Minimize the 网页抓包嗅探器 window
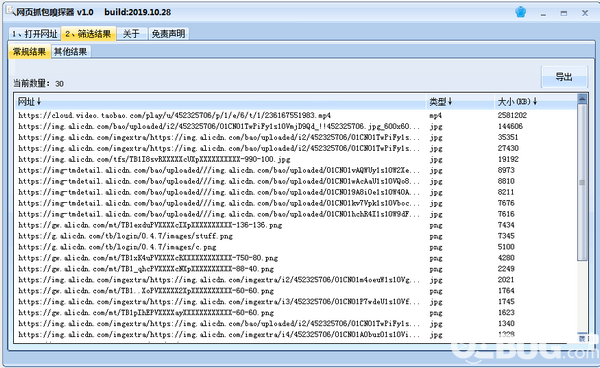The height and width of the screenshot is (368, 600). coord(543,14)
